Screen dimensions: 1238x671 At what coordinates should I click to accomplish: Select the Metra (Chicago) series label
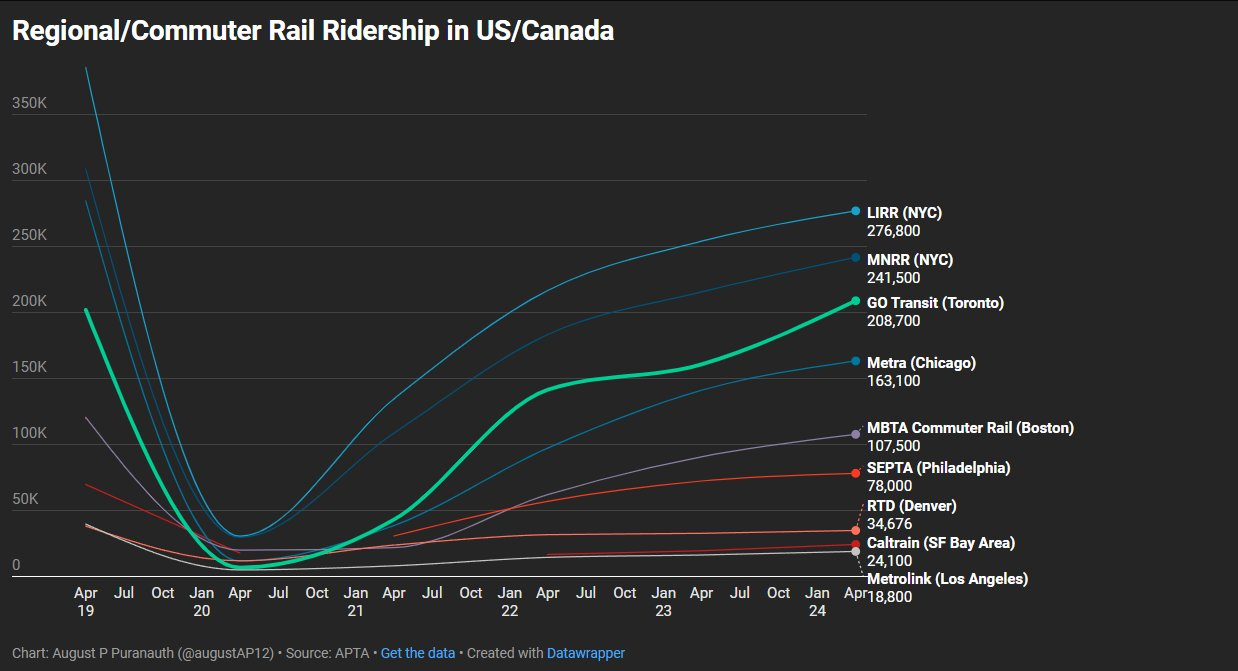921,363
